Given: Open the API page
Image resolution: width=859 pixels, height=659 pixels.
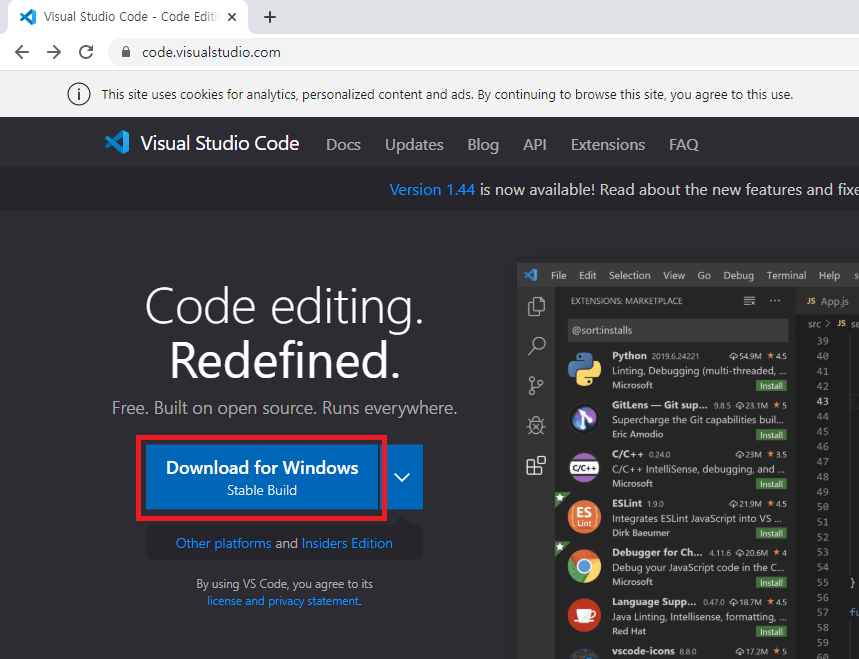Looking at the screenshot, I should 535,145.
